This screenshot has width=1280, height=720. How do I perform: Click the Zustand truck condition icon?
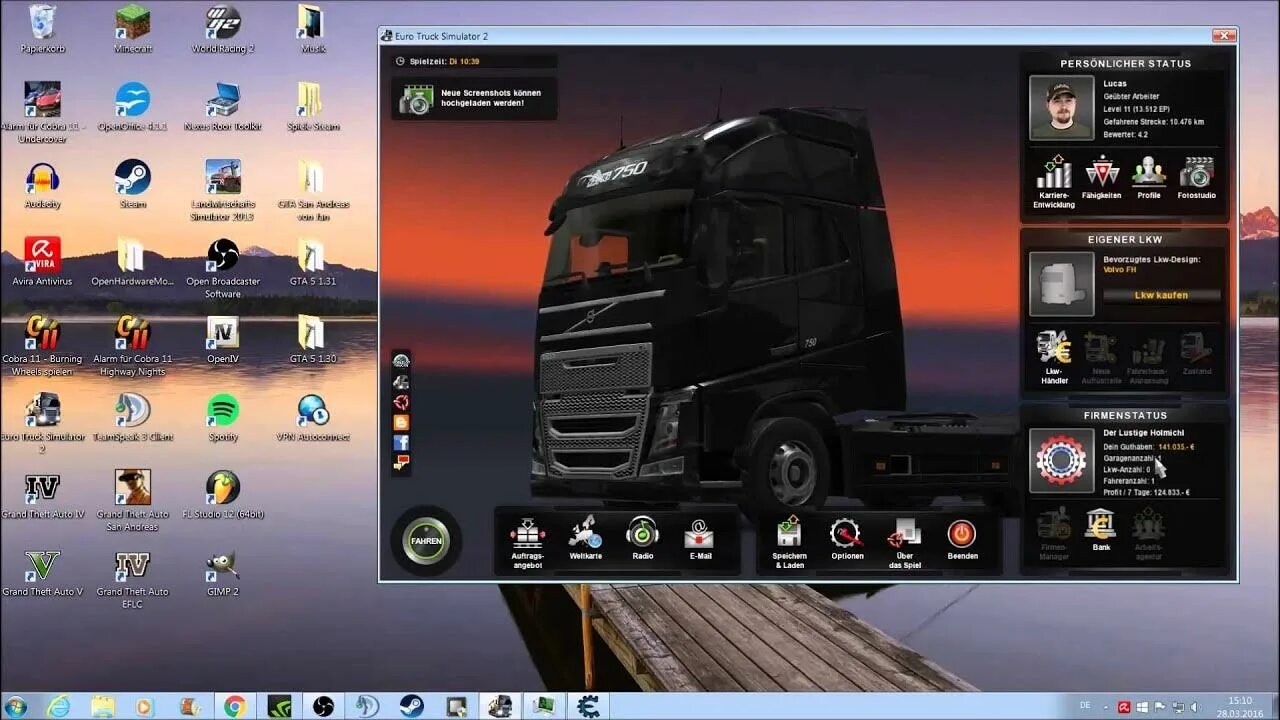pyautogui.click(x=1196, y=353)
